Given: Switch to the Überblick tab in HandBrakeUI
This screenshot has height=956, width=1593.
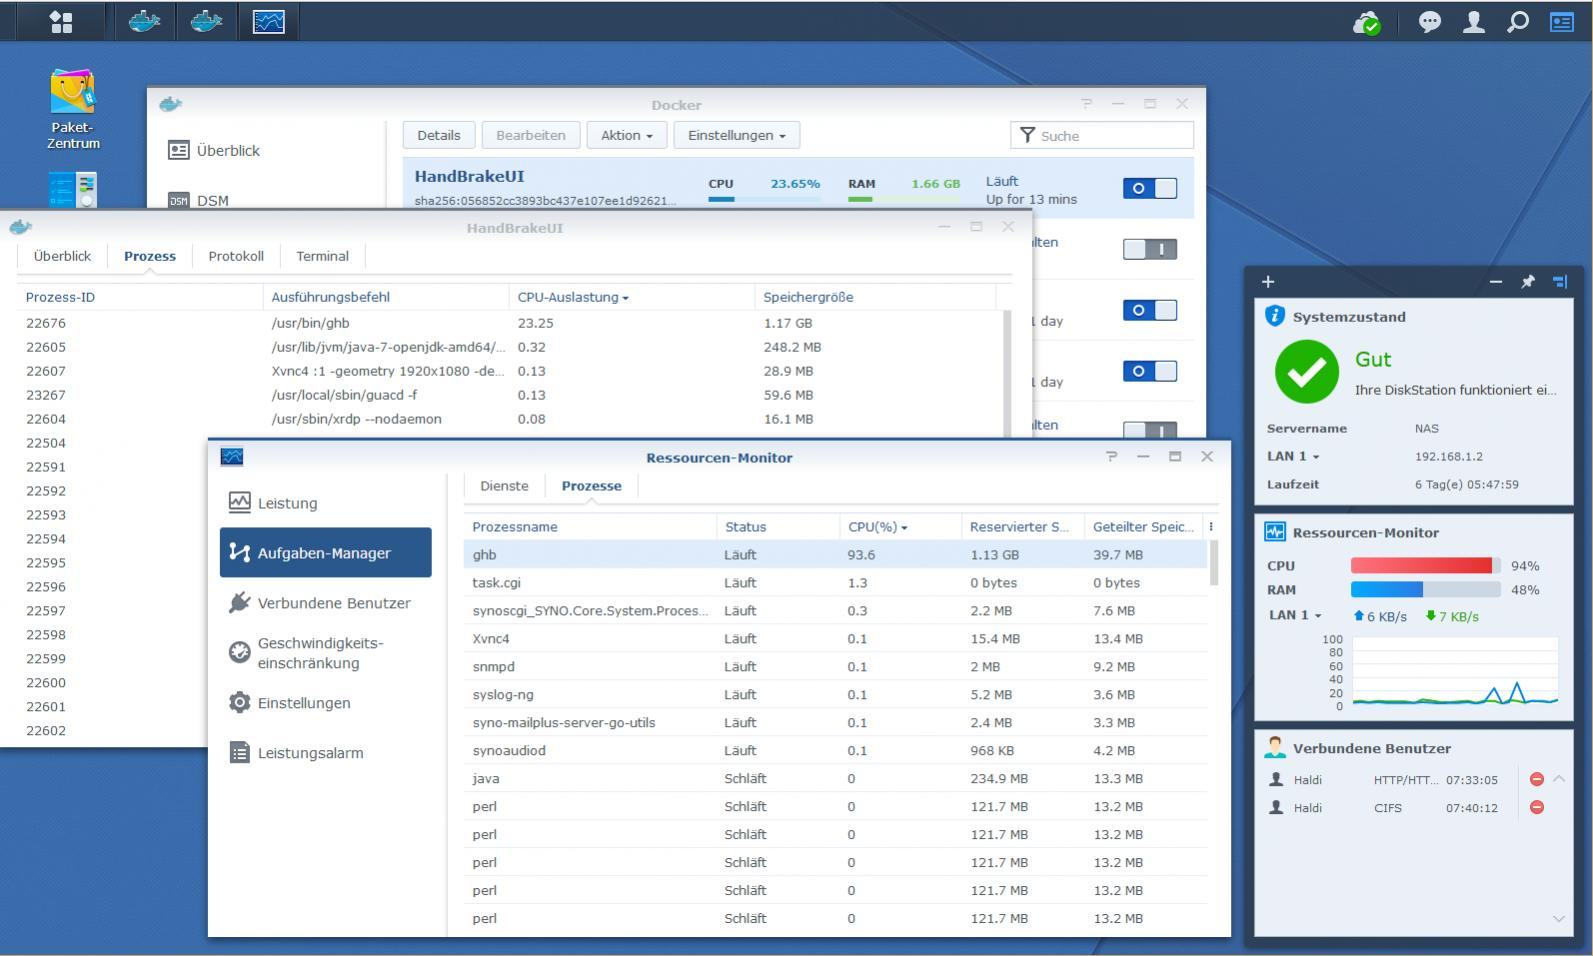Looking at the screenshot, I should tap(62, 256).
